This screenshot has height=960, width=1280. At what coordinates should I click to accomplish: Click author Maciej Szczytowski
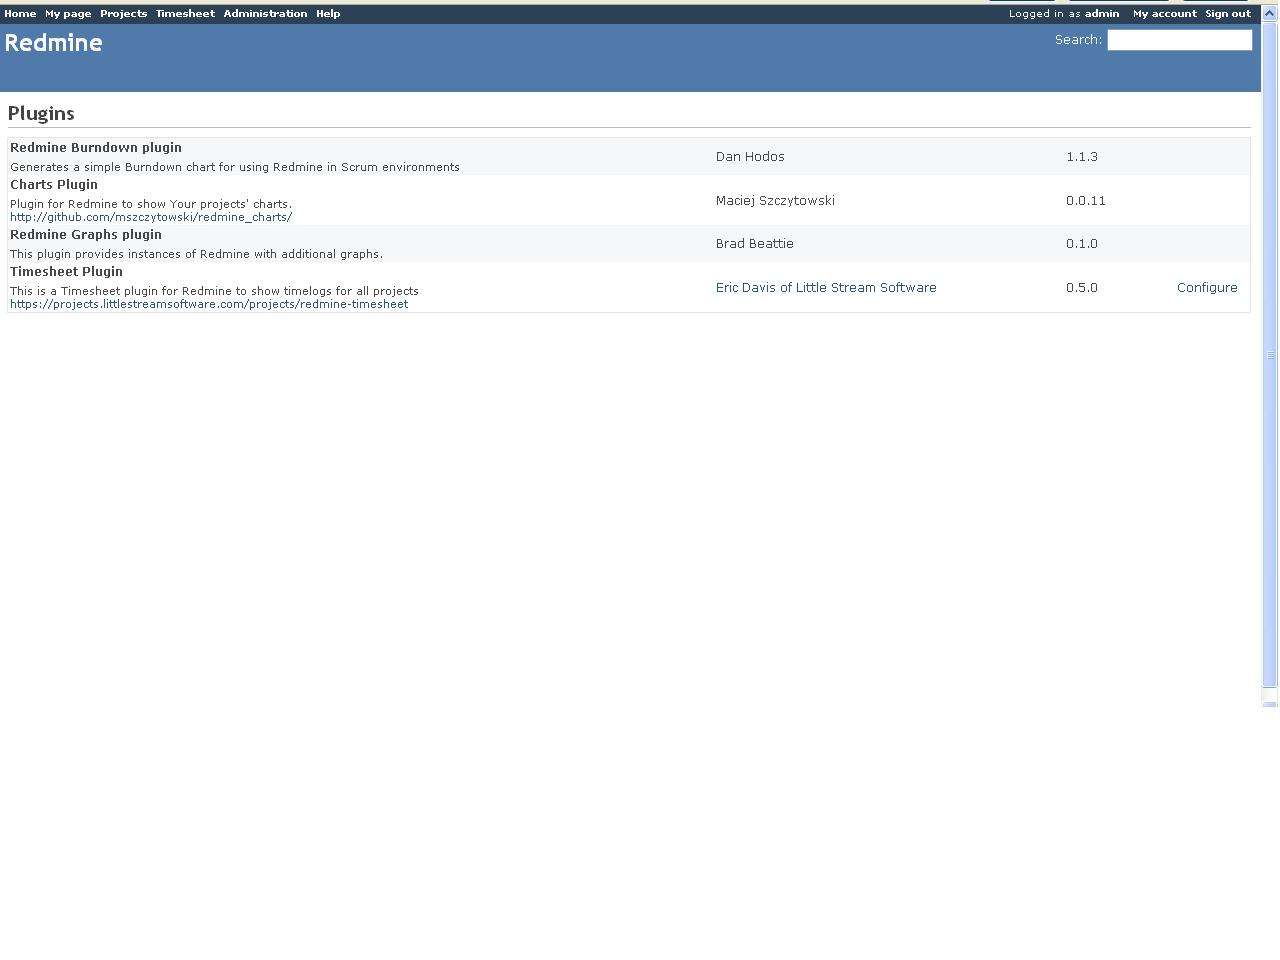coord(775,201)
